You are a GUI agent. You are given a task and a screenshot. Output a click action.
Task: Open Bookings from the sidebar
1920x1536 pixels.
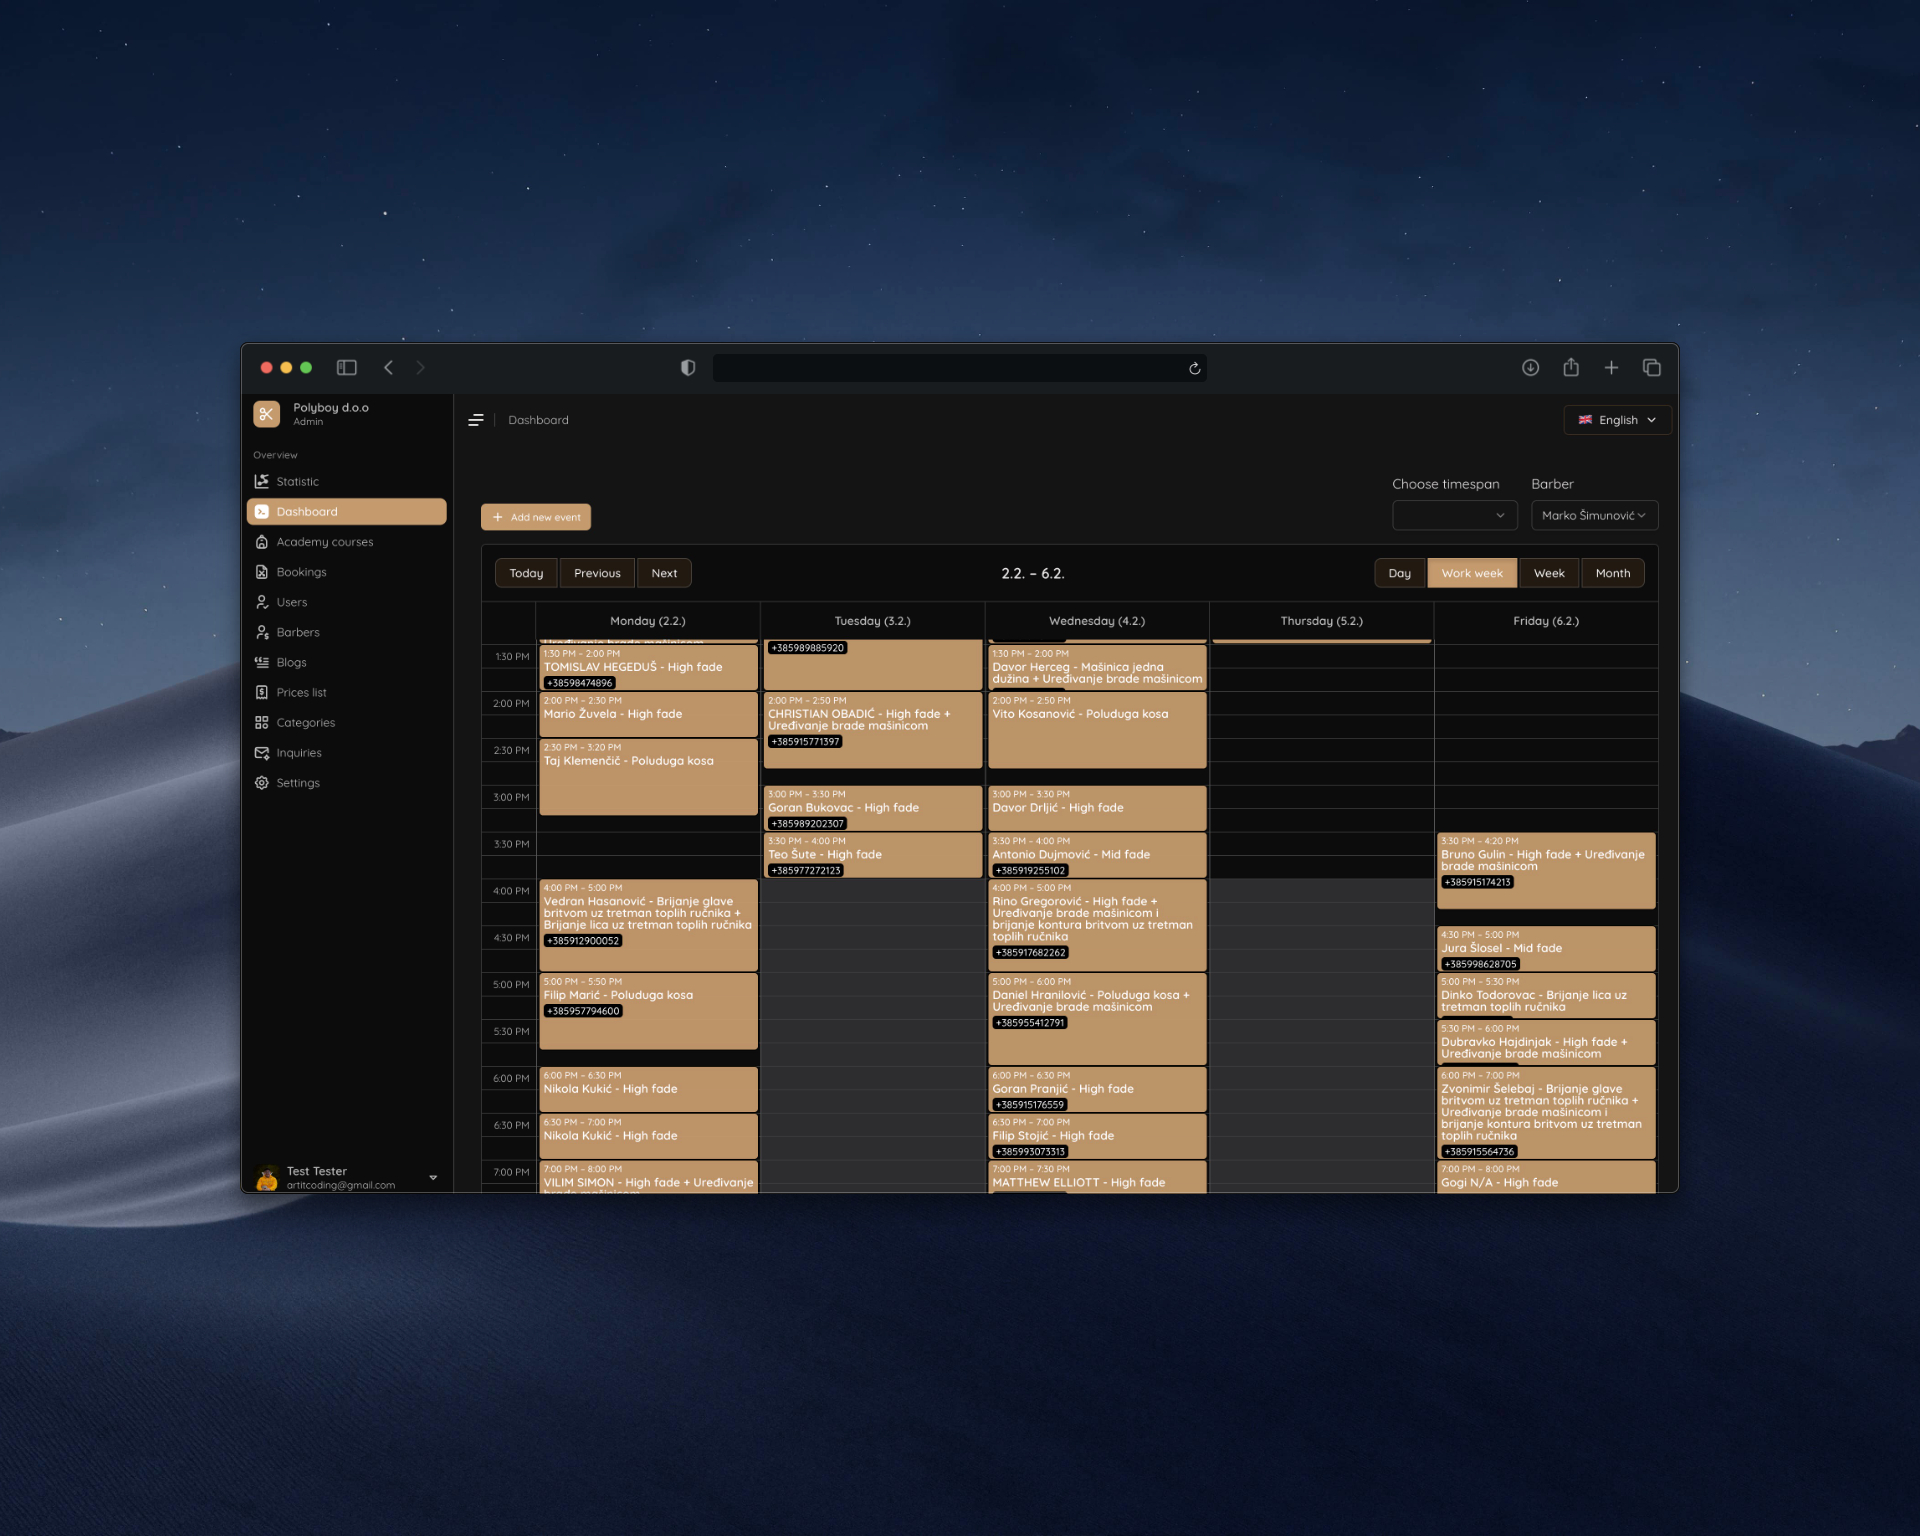(x=301, y=572)
